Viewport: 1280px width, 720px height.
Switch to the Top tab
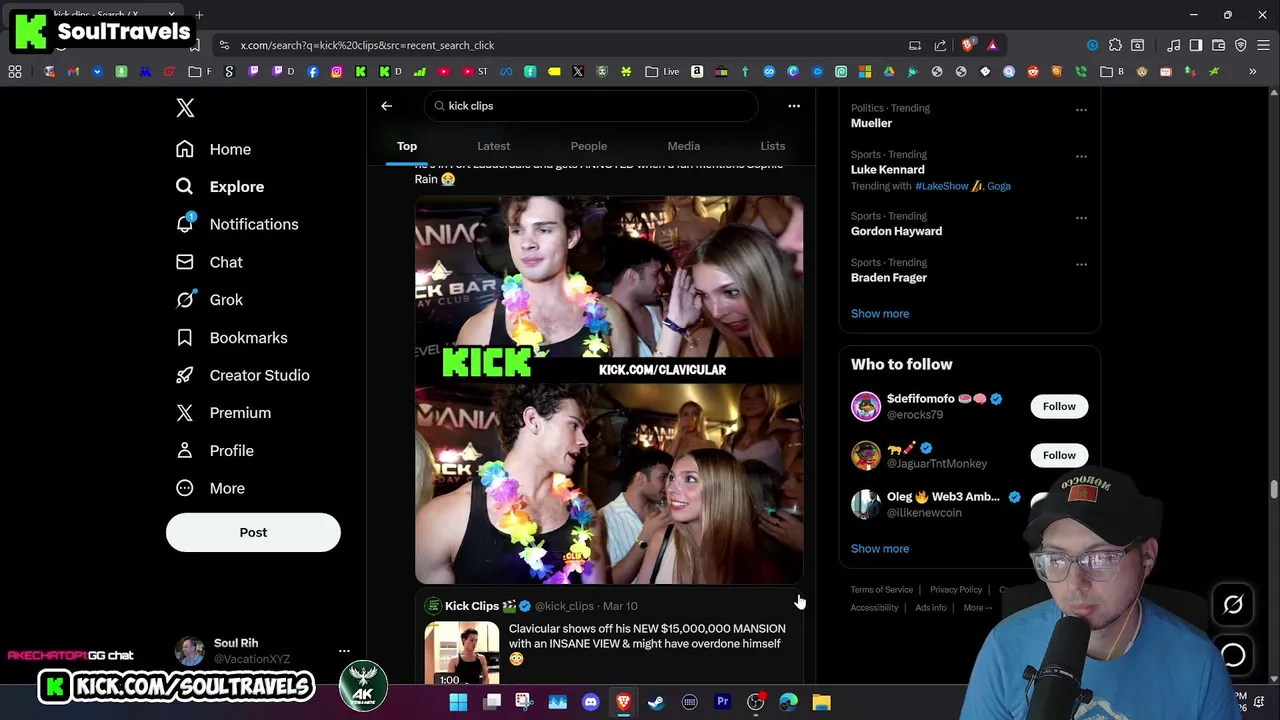pyautogui.click(x=407, y=146)
